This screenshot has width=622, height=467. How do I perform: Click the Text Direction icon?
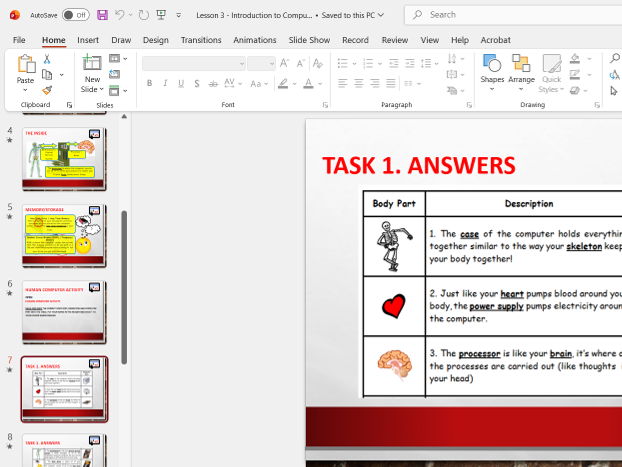[452, 59]
